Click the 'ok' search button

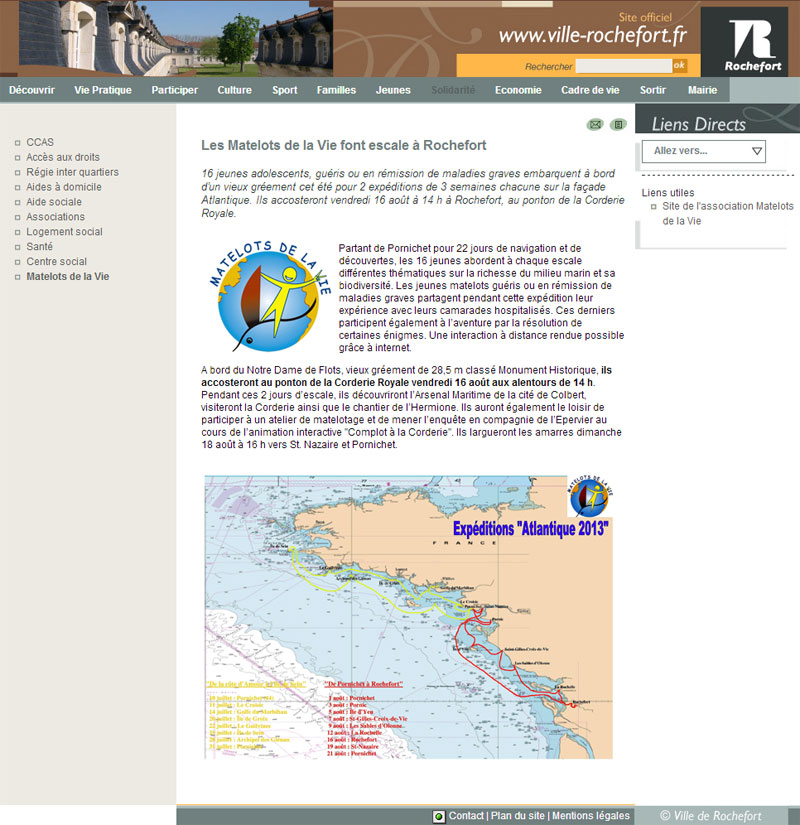point(679,65)
